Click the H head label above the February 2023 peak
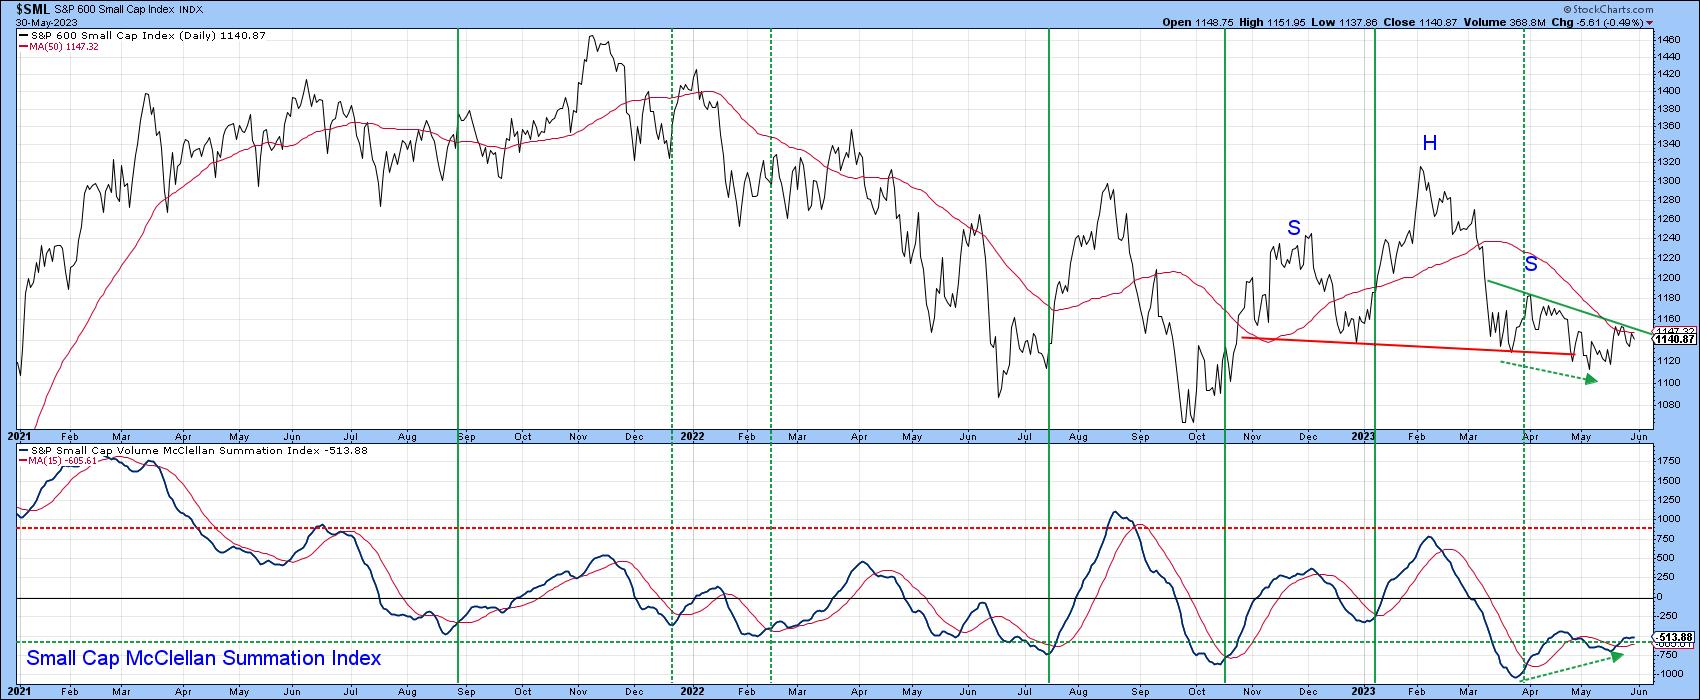1700x700 pixels. [1430, 143]
